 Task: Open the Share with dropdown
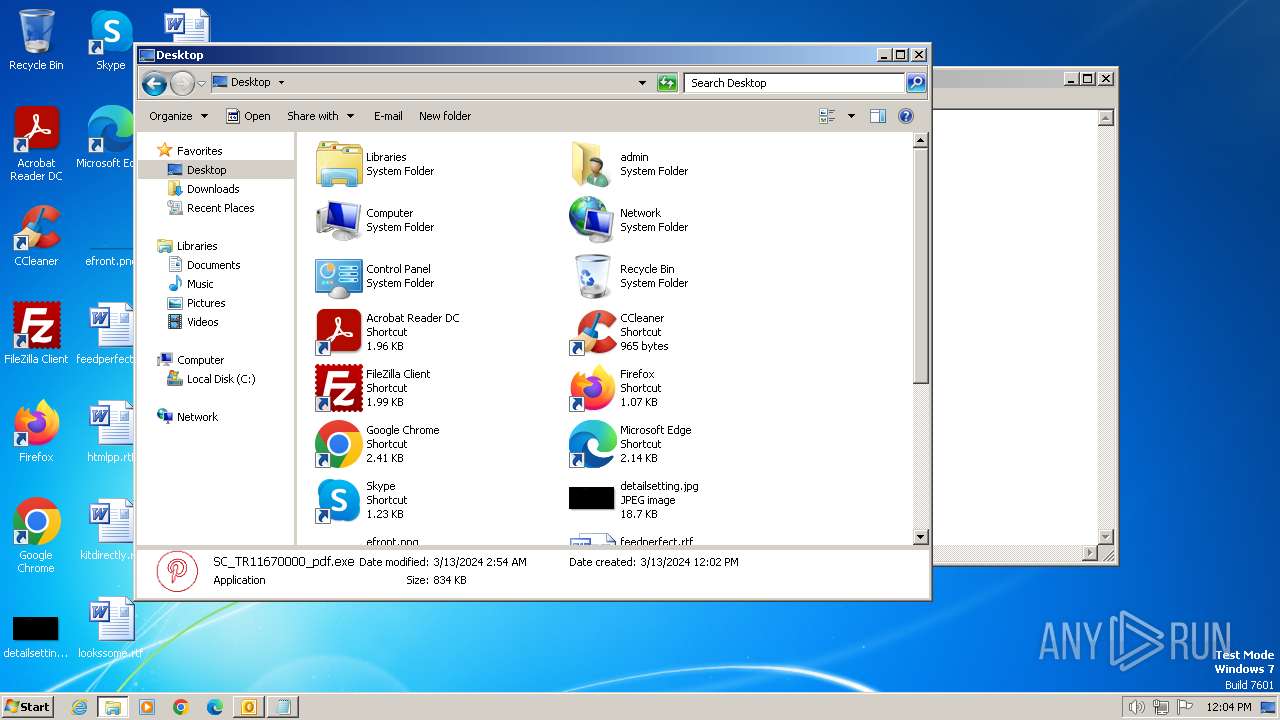coord(320,116)
